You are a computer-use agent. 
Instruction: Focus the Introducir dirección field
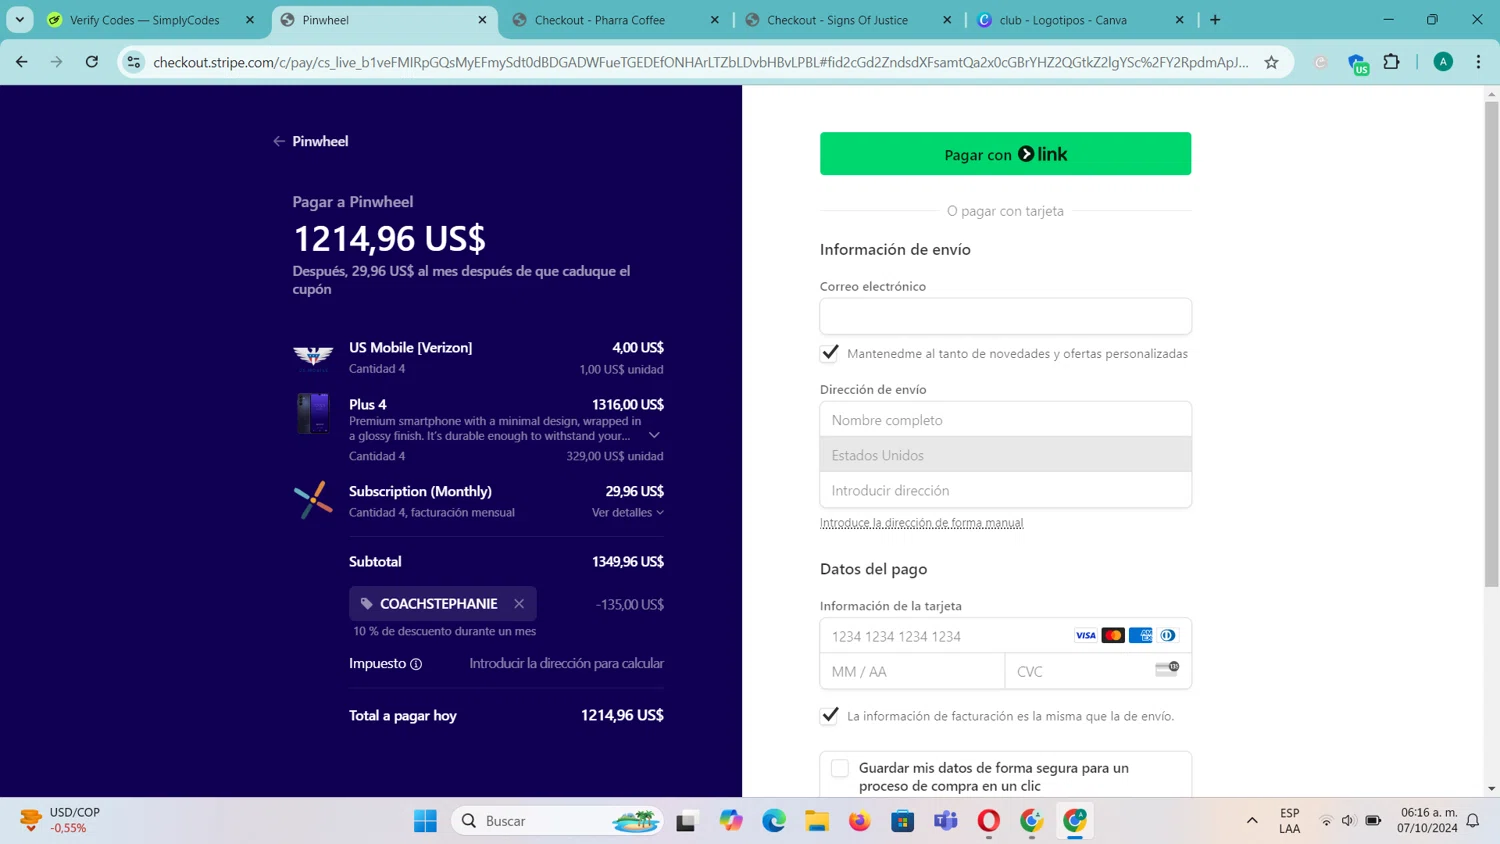pyautogui.click(x=1005, y=490)
